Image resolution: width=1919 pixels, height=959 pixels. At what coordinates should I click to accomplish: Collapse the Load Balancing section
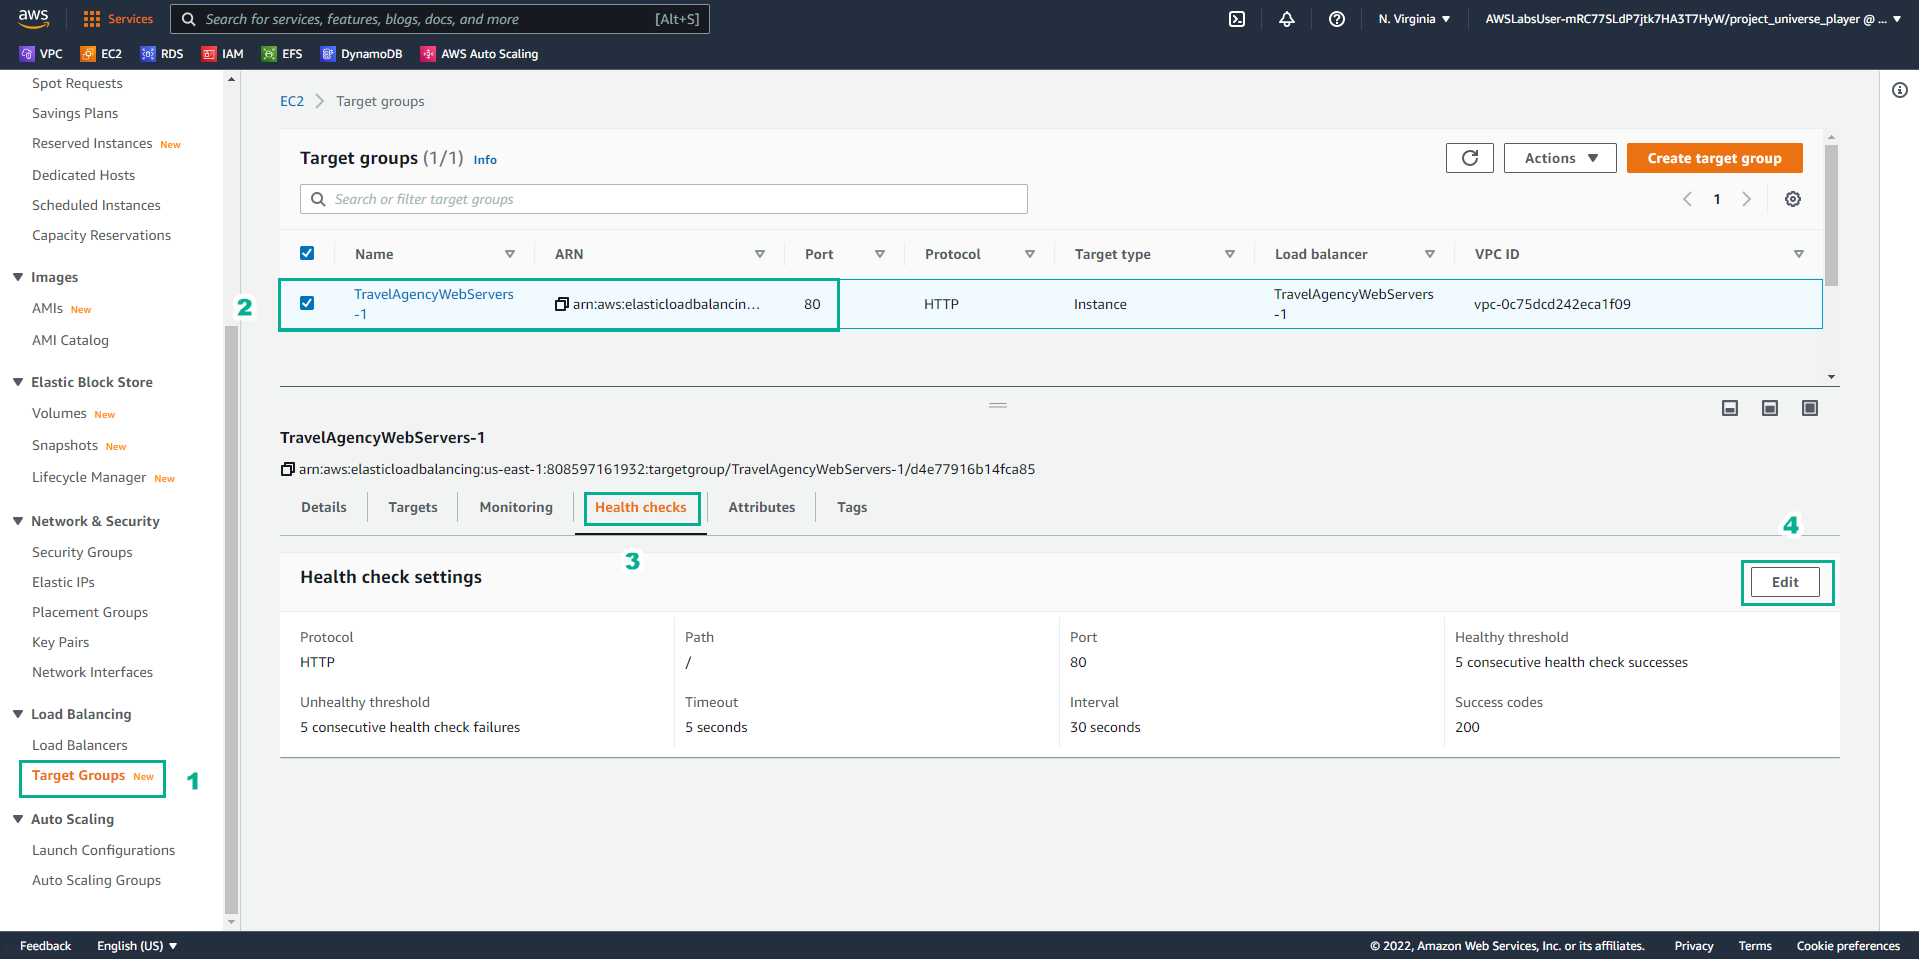coord(18,714)
